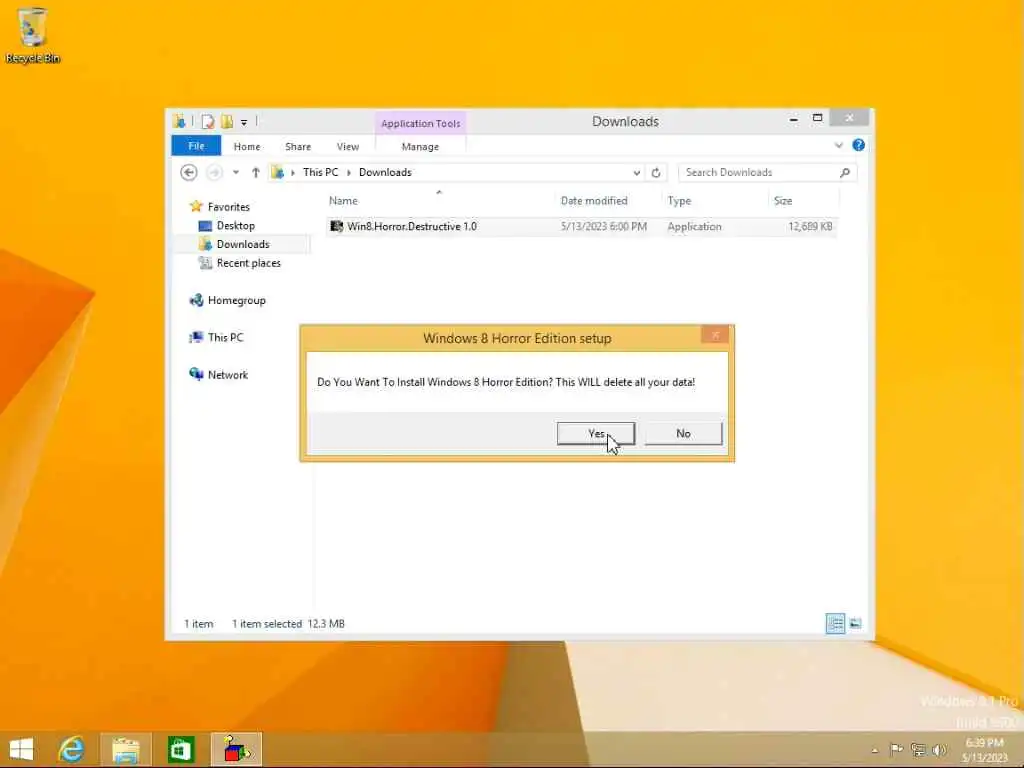
Task: Click the taskbar clock and date
Action: point(985,750)
